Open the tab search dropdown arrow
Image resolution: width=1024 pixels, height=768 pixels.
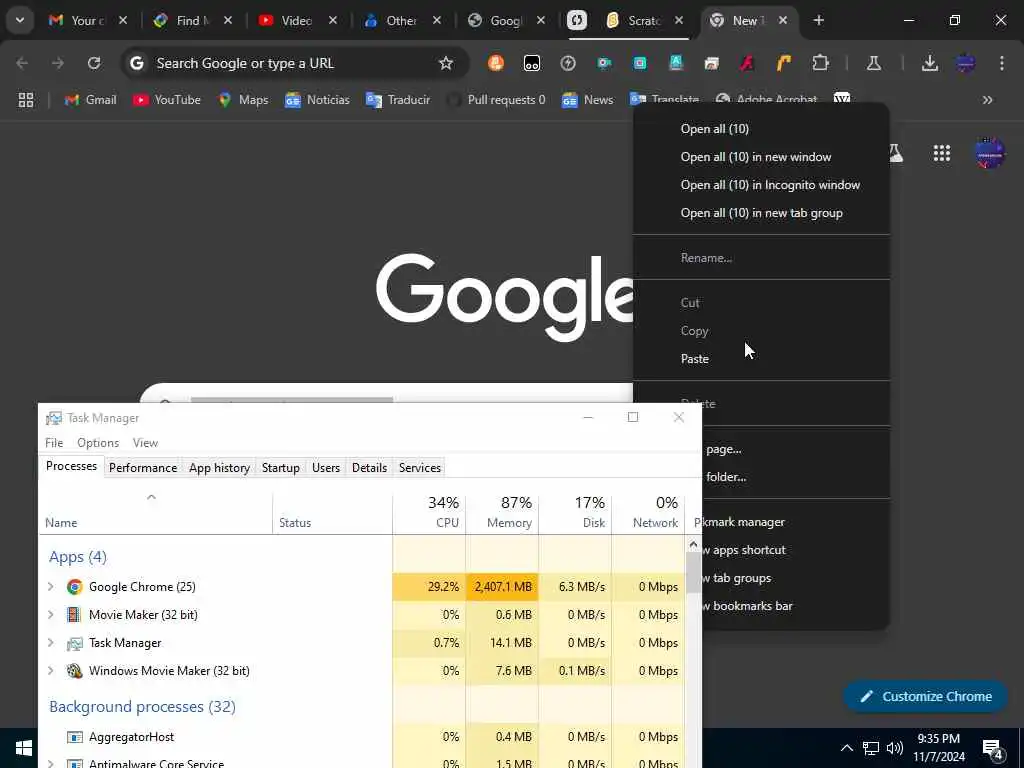pyautogui.click(x=20, y=20)
